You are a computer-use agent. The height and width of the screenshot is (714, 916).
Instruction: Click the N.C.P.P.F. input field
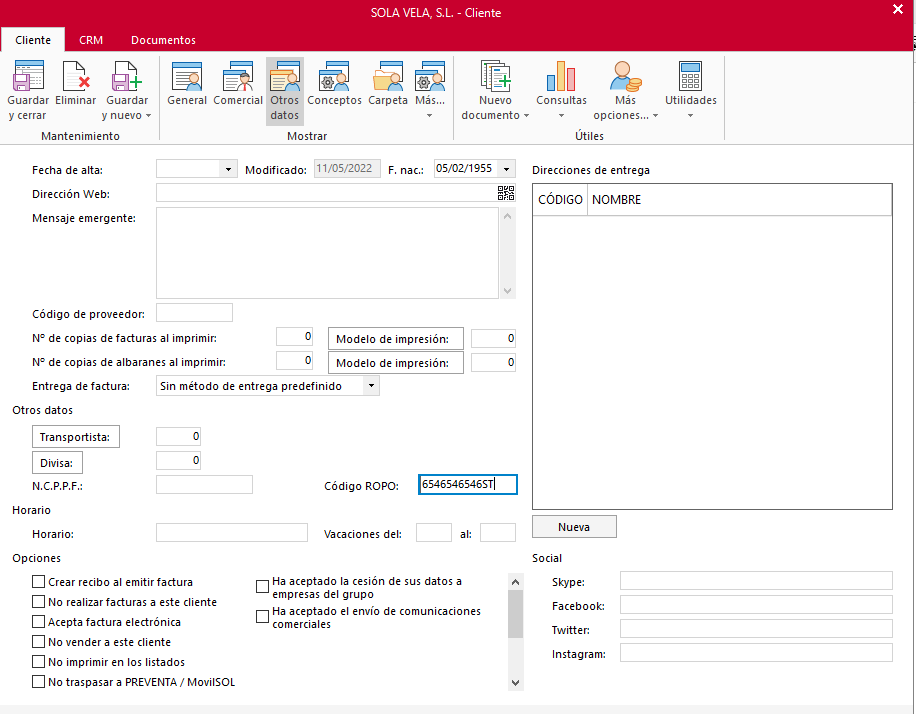[204, 484]
